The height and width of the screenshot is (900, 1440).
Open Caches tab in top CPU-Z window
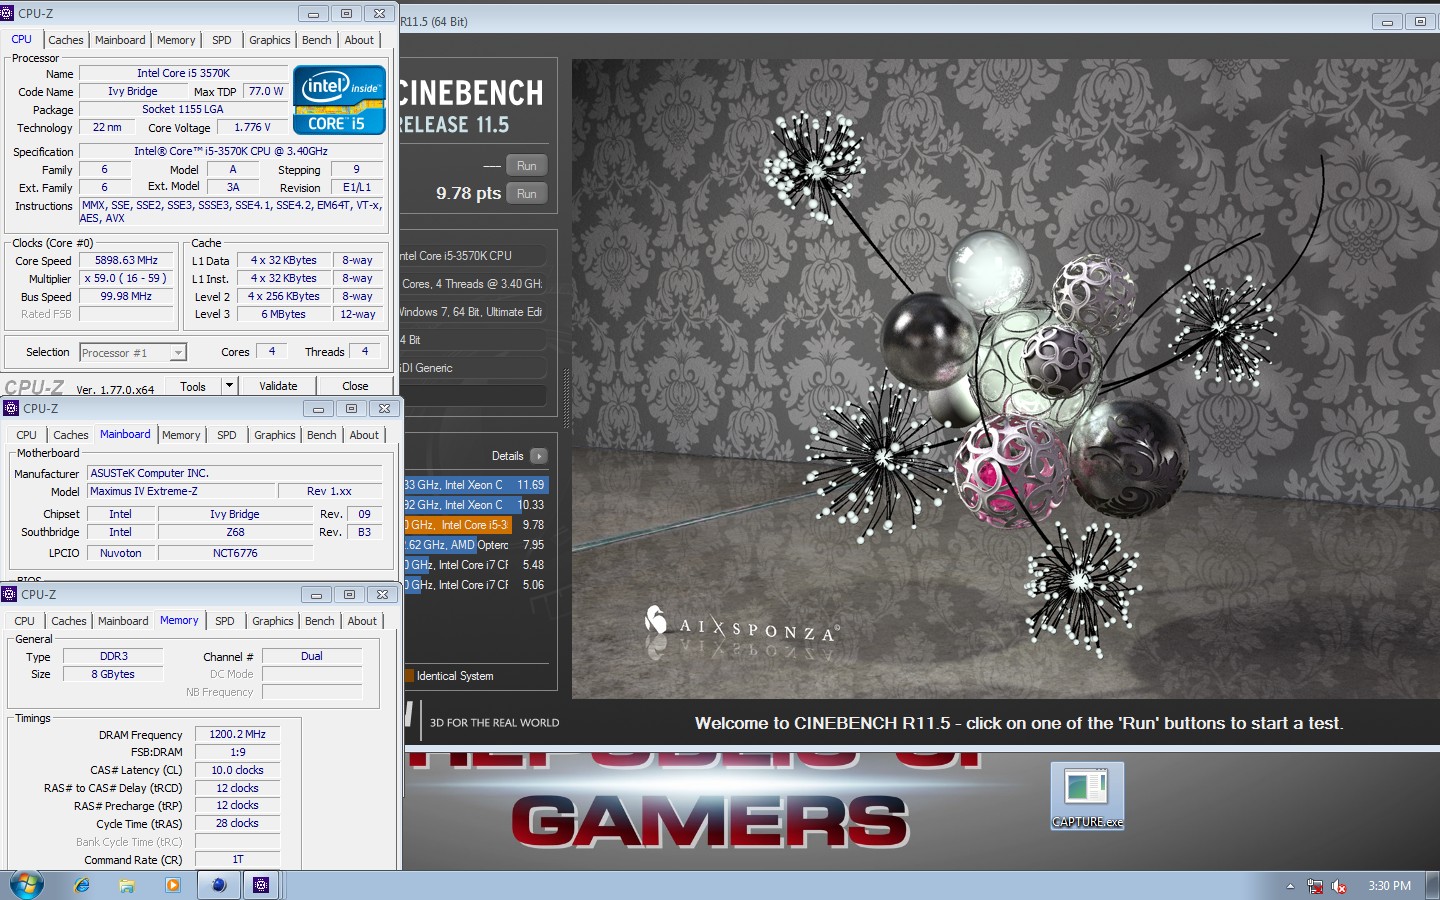pyautogui.click(x=66, y=40)
